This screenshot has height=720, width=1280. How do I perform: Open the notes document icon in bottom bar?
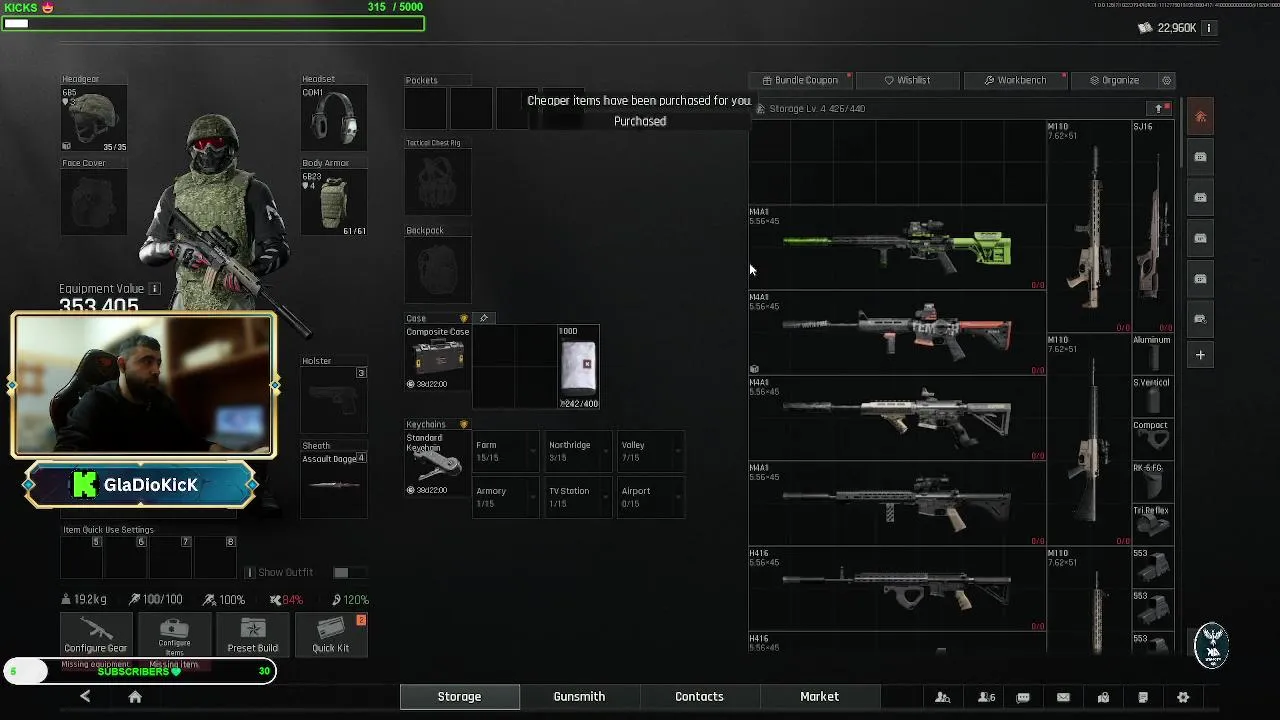pos(1143,697)
